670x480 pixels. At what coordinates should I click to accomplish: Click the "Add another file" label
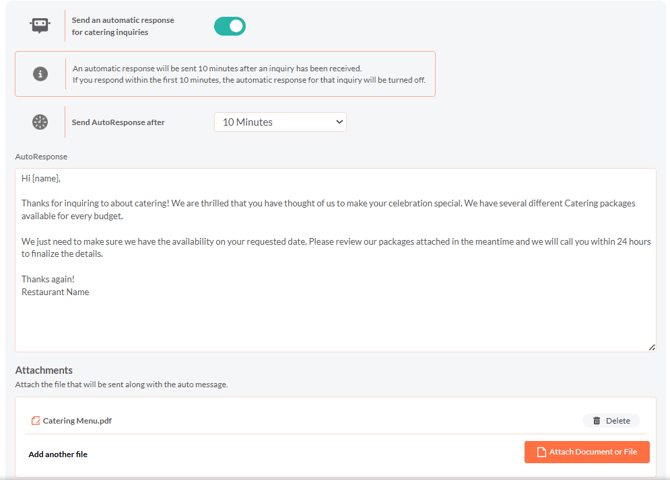(x=58, y=454)
